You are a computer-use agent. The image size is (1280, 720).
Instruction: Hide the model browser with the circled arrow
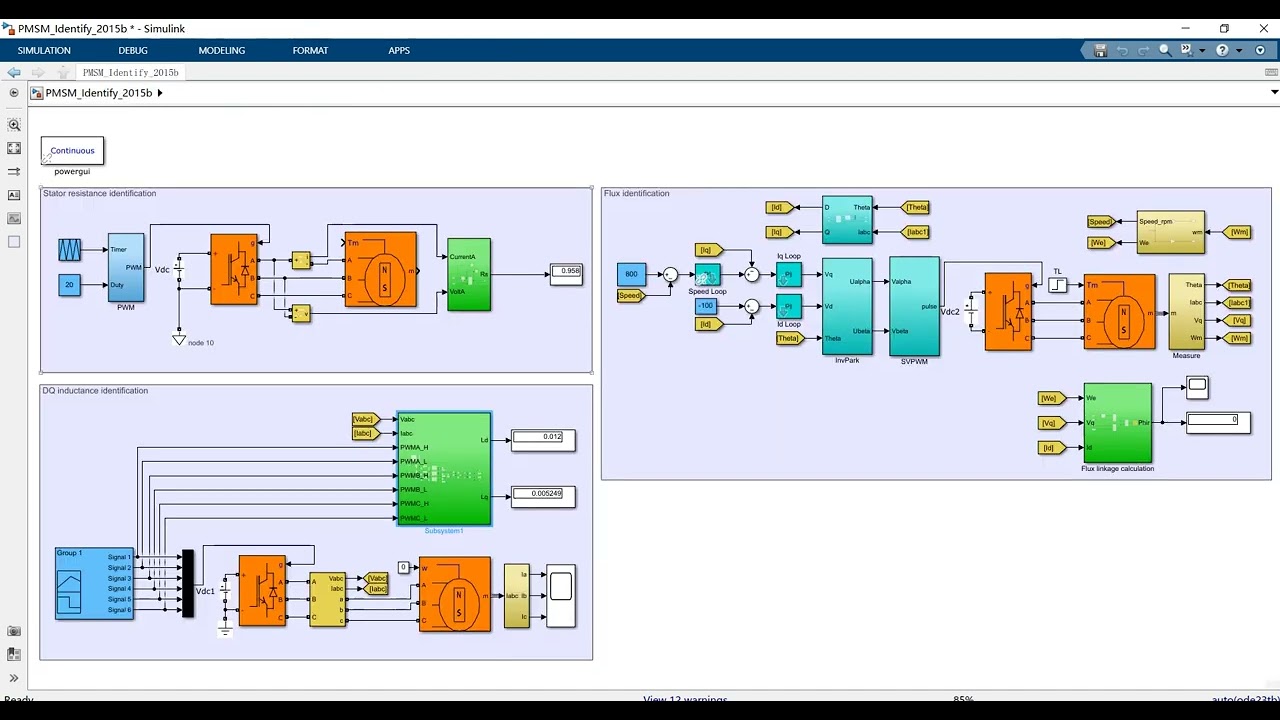click(14, 92)
